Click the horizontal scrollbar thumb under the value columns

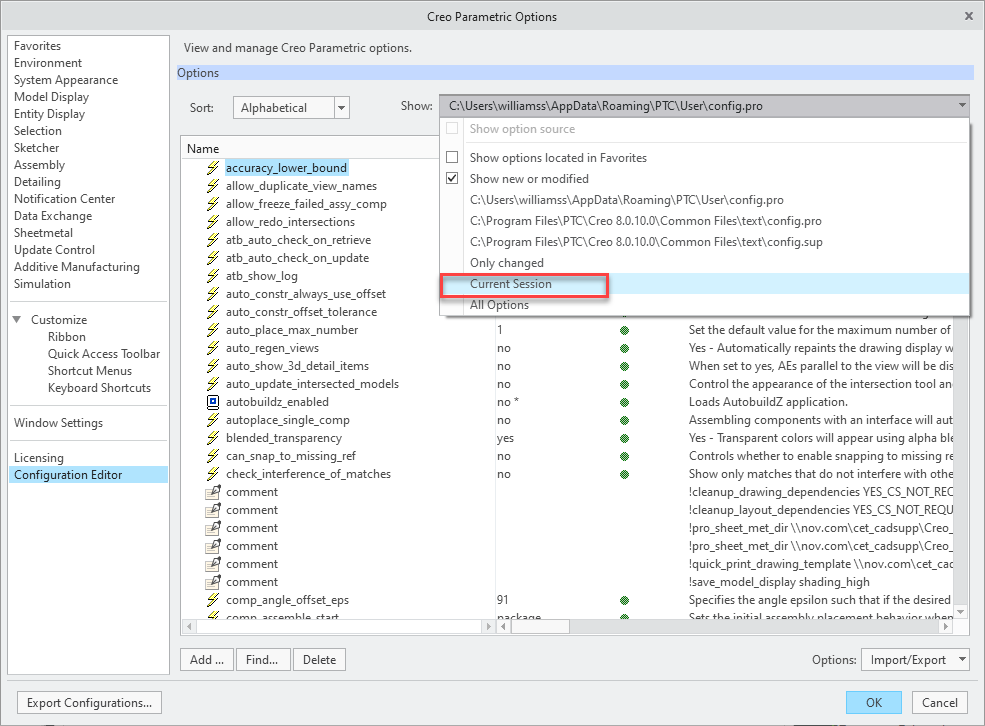click(540, 626)
